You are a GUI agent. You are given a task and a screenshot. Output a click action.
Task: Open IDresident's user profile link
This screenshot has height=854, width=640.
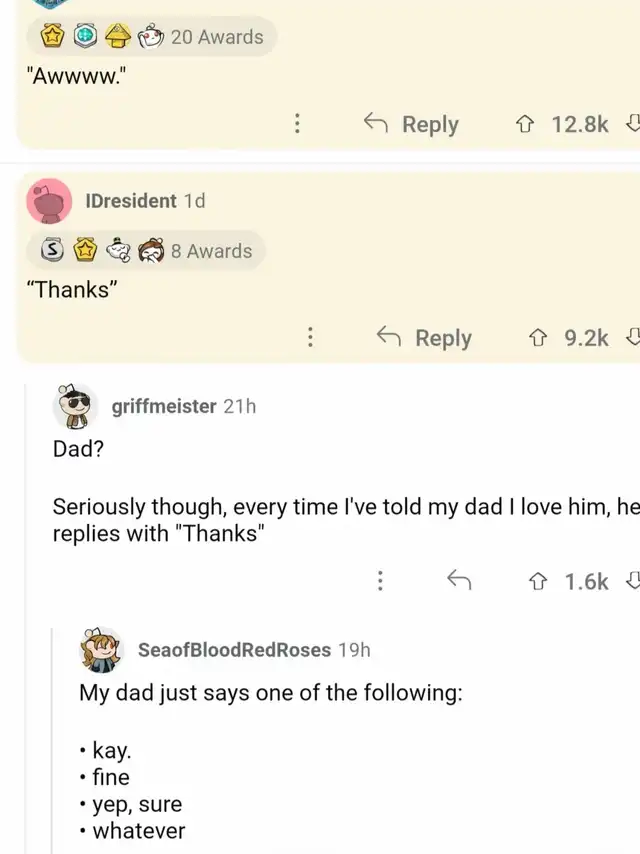click(x=132, y=200)
